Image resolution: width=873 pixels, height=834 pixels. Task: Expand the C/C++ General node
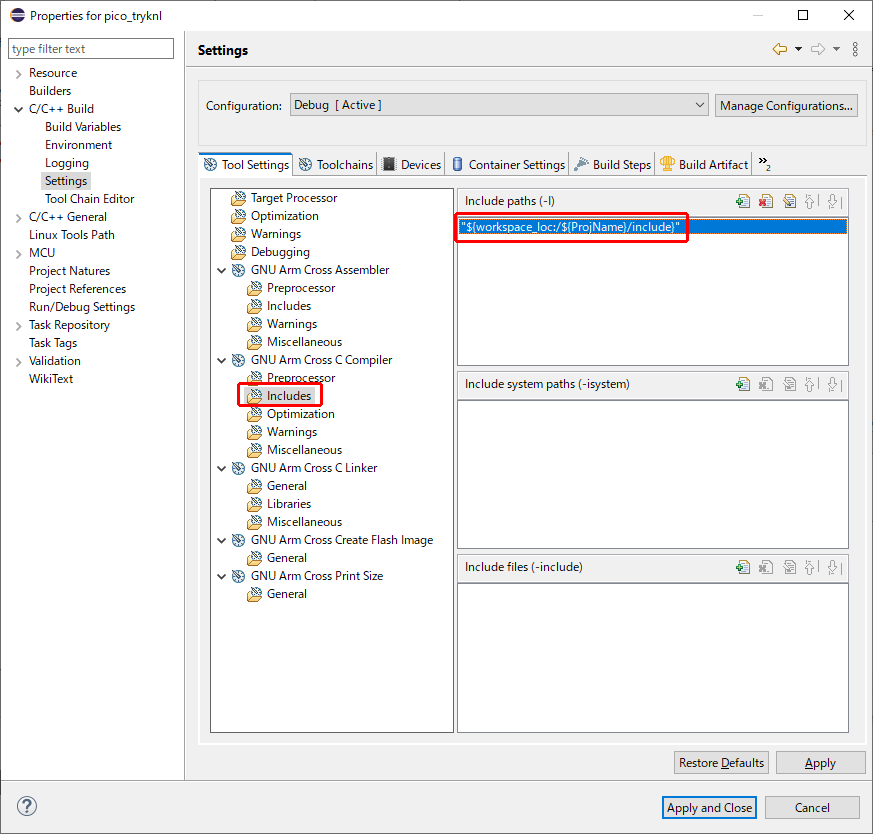[x=18, y=217]
